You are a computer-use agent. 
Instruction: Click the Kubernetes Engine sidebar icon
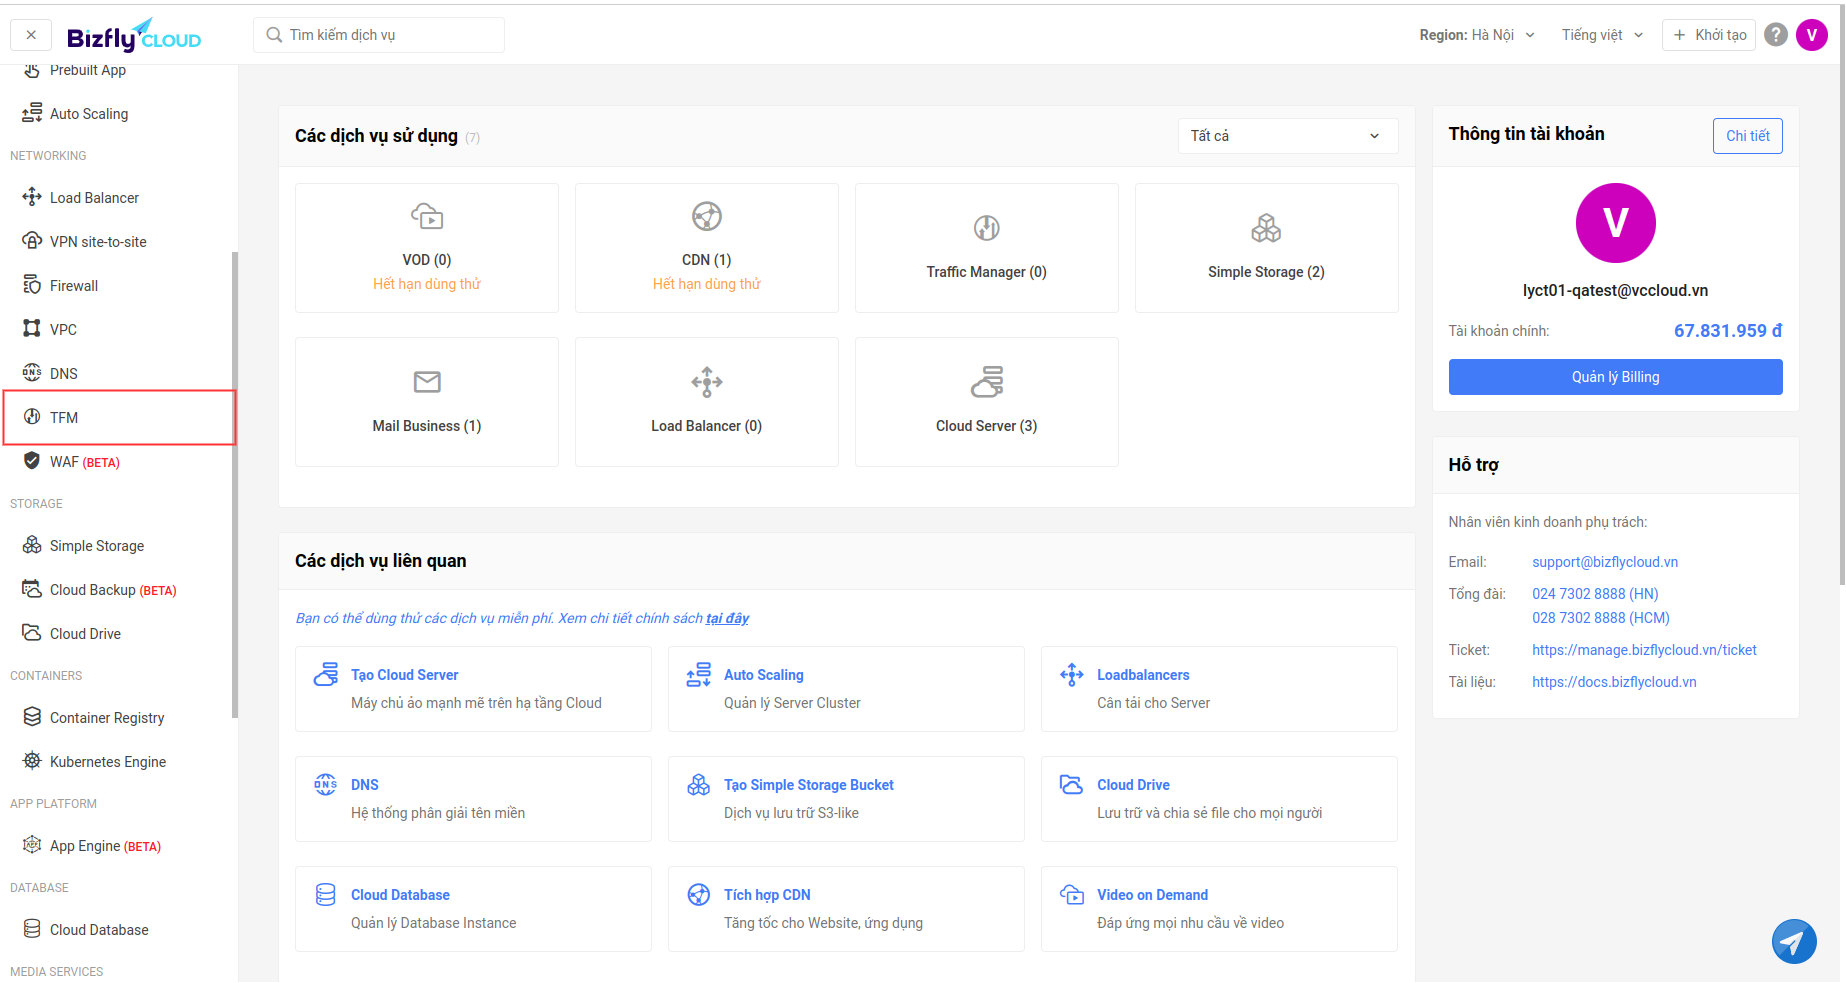click(32, 761)
